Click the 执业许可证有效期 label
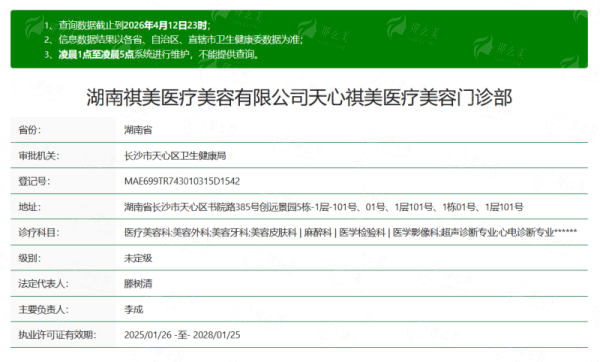Viewport: 600px width, 362px height. (x=57, y=335)
